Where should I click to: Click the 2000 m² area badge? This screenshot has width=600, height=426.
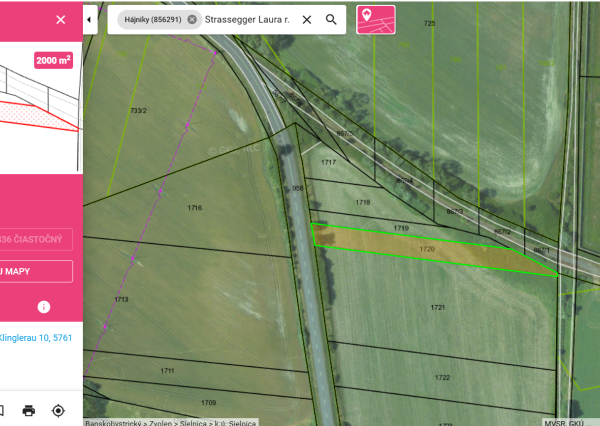(54, 60)
